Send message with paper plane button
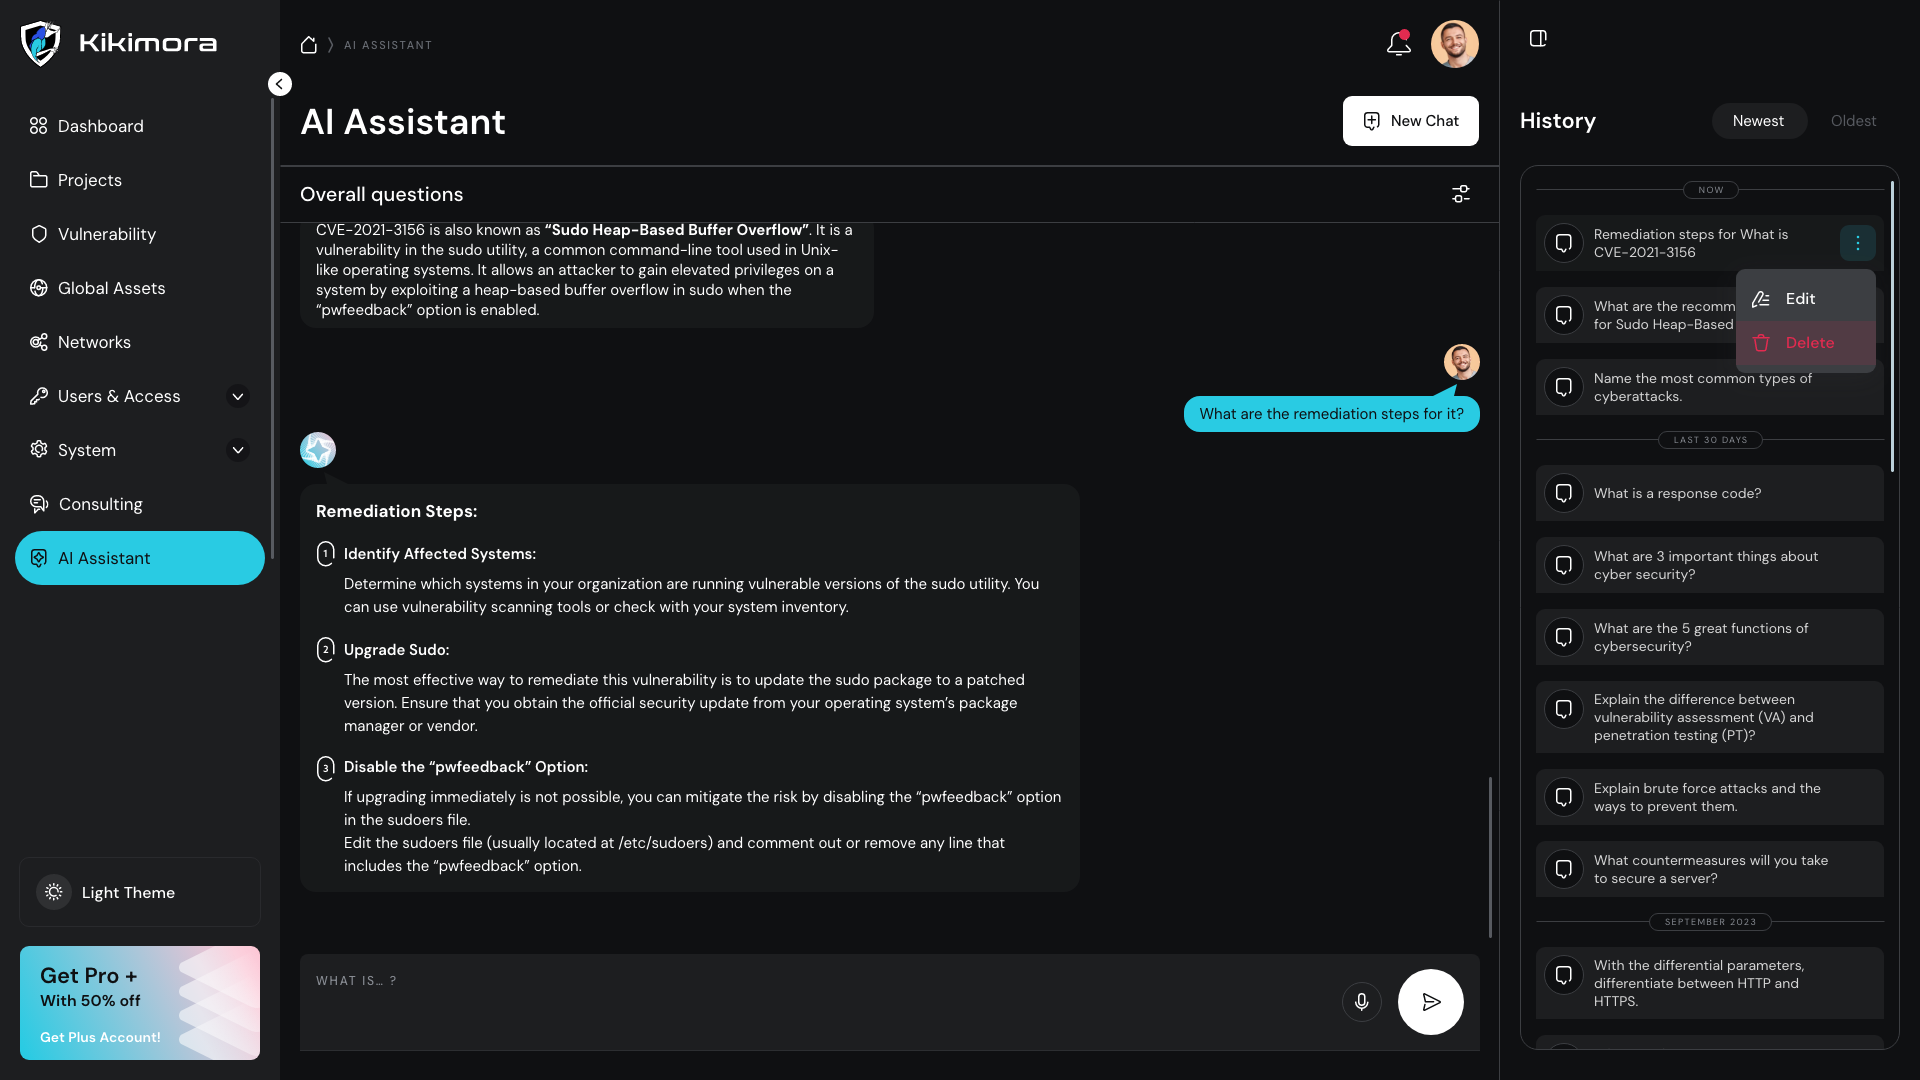The width and height of the screenshot is (1920, 1080). (x=1430, y=1001)
